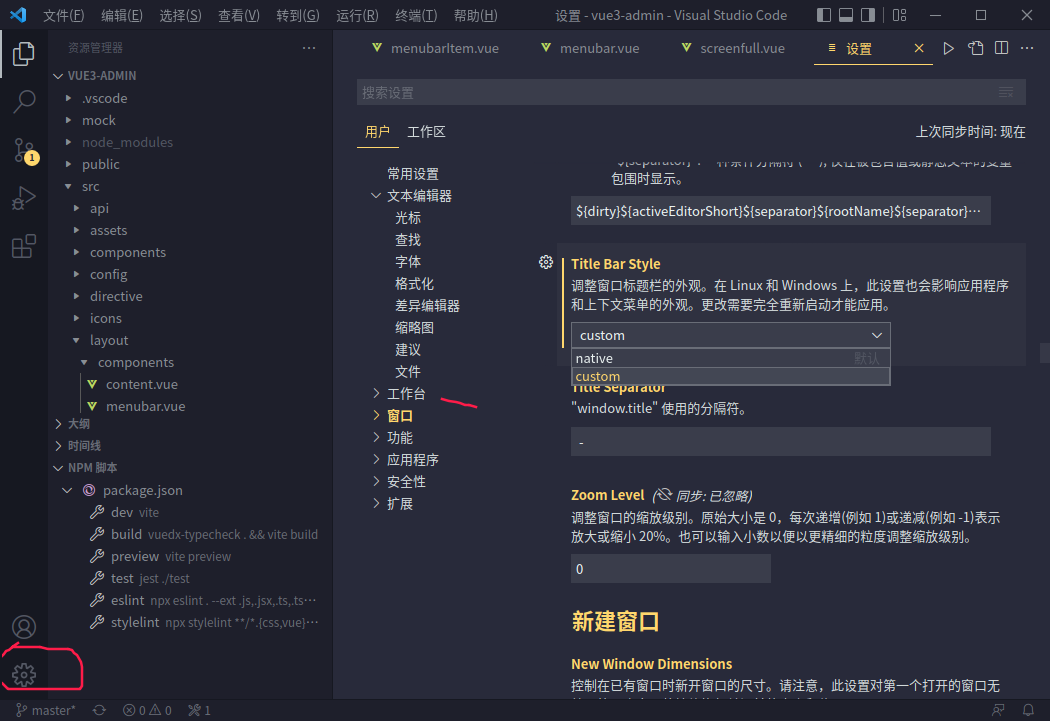Open menubar.vue file in explorer tree
1050x721 pixels.
point(145,406)
